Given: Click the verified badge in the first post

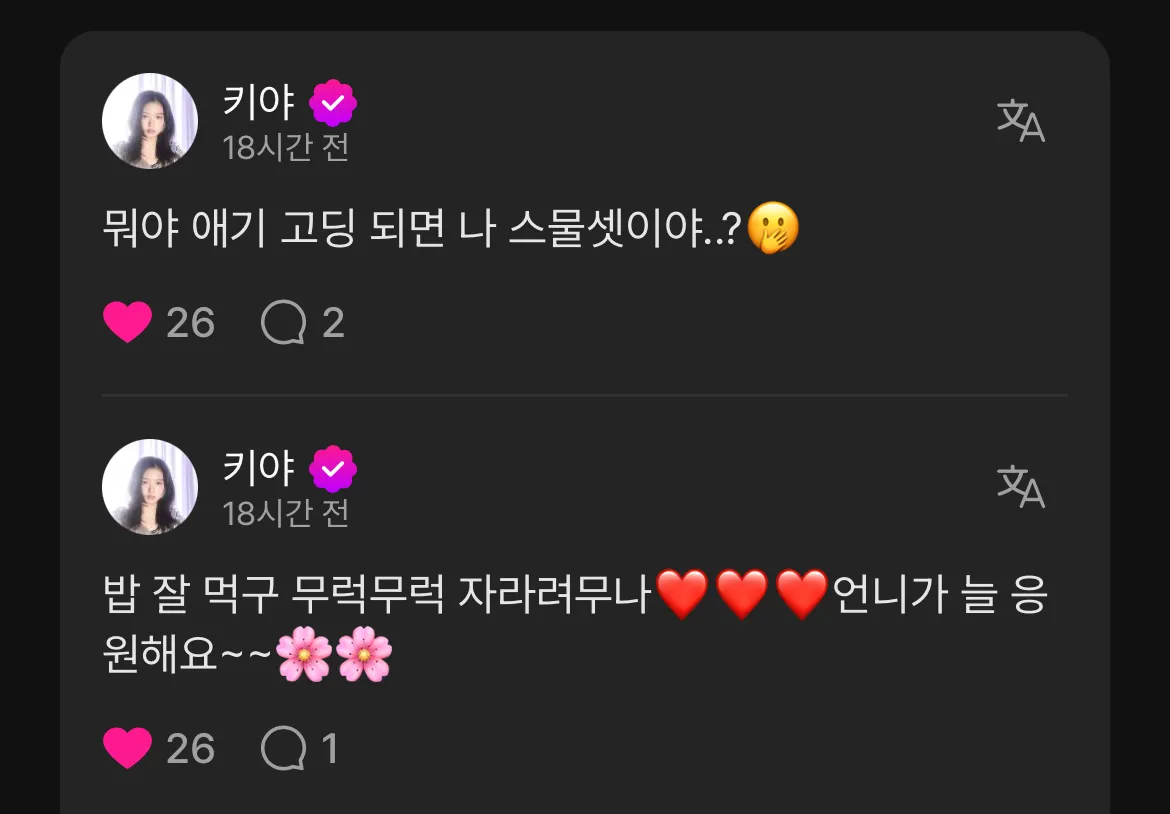Looking at the screenshot, I should tap(333, 103).
